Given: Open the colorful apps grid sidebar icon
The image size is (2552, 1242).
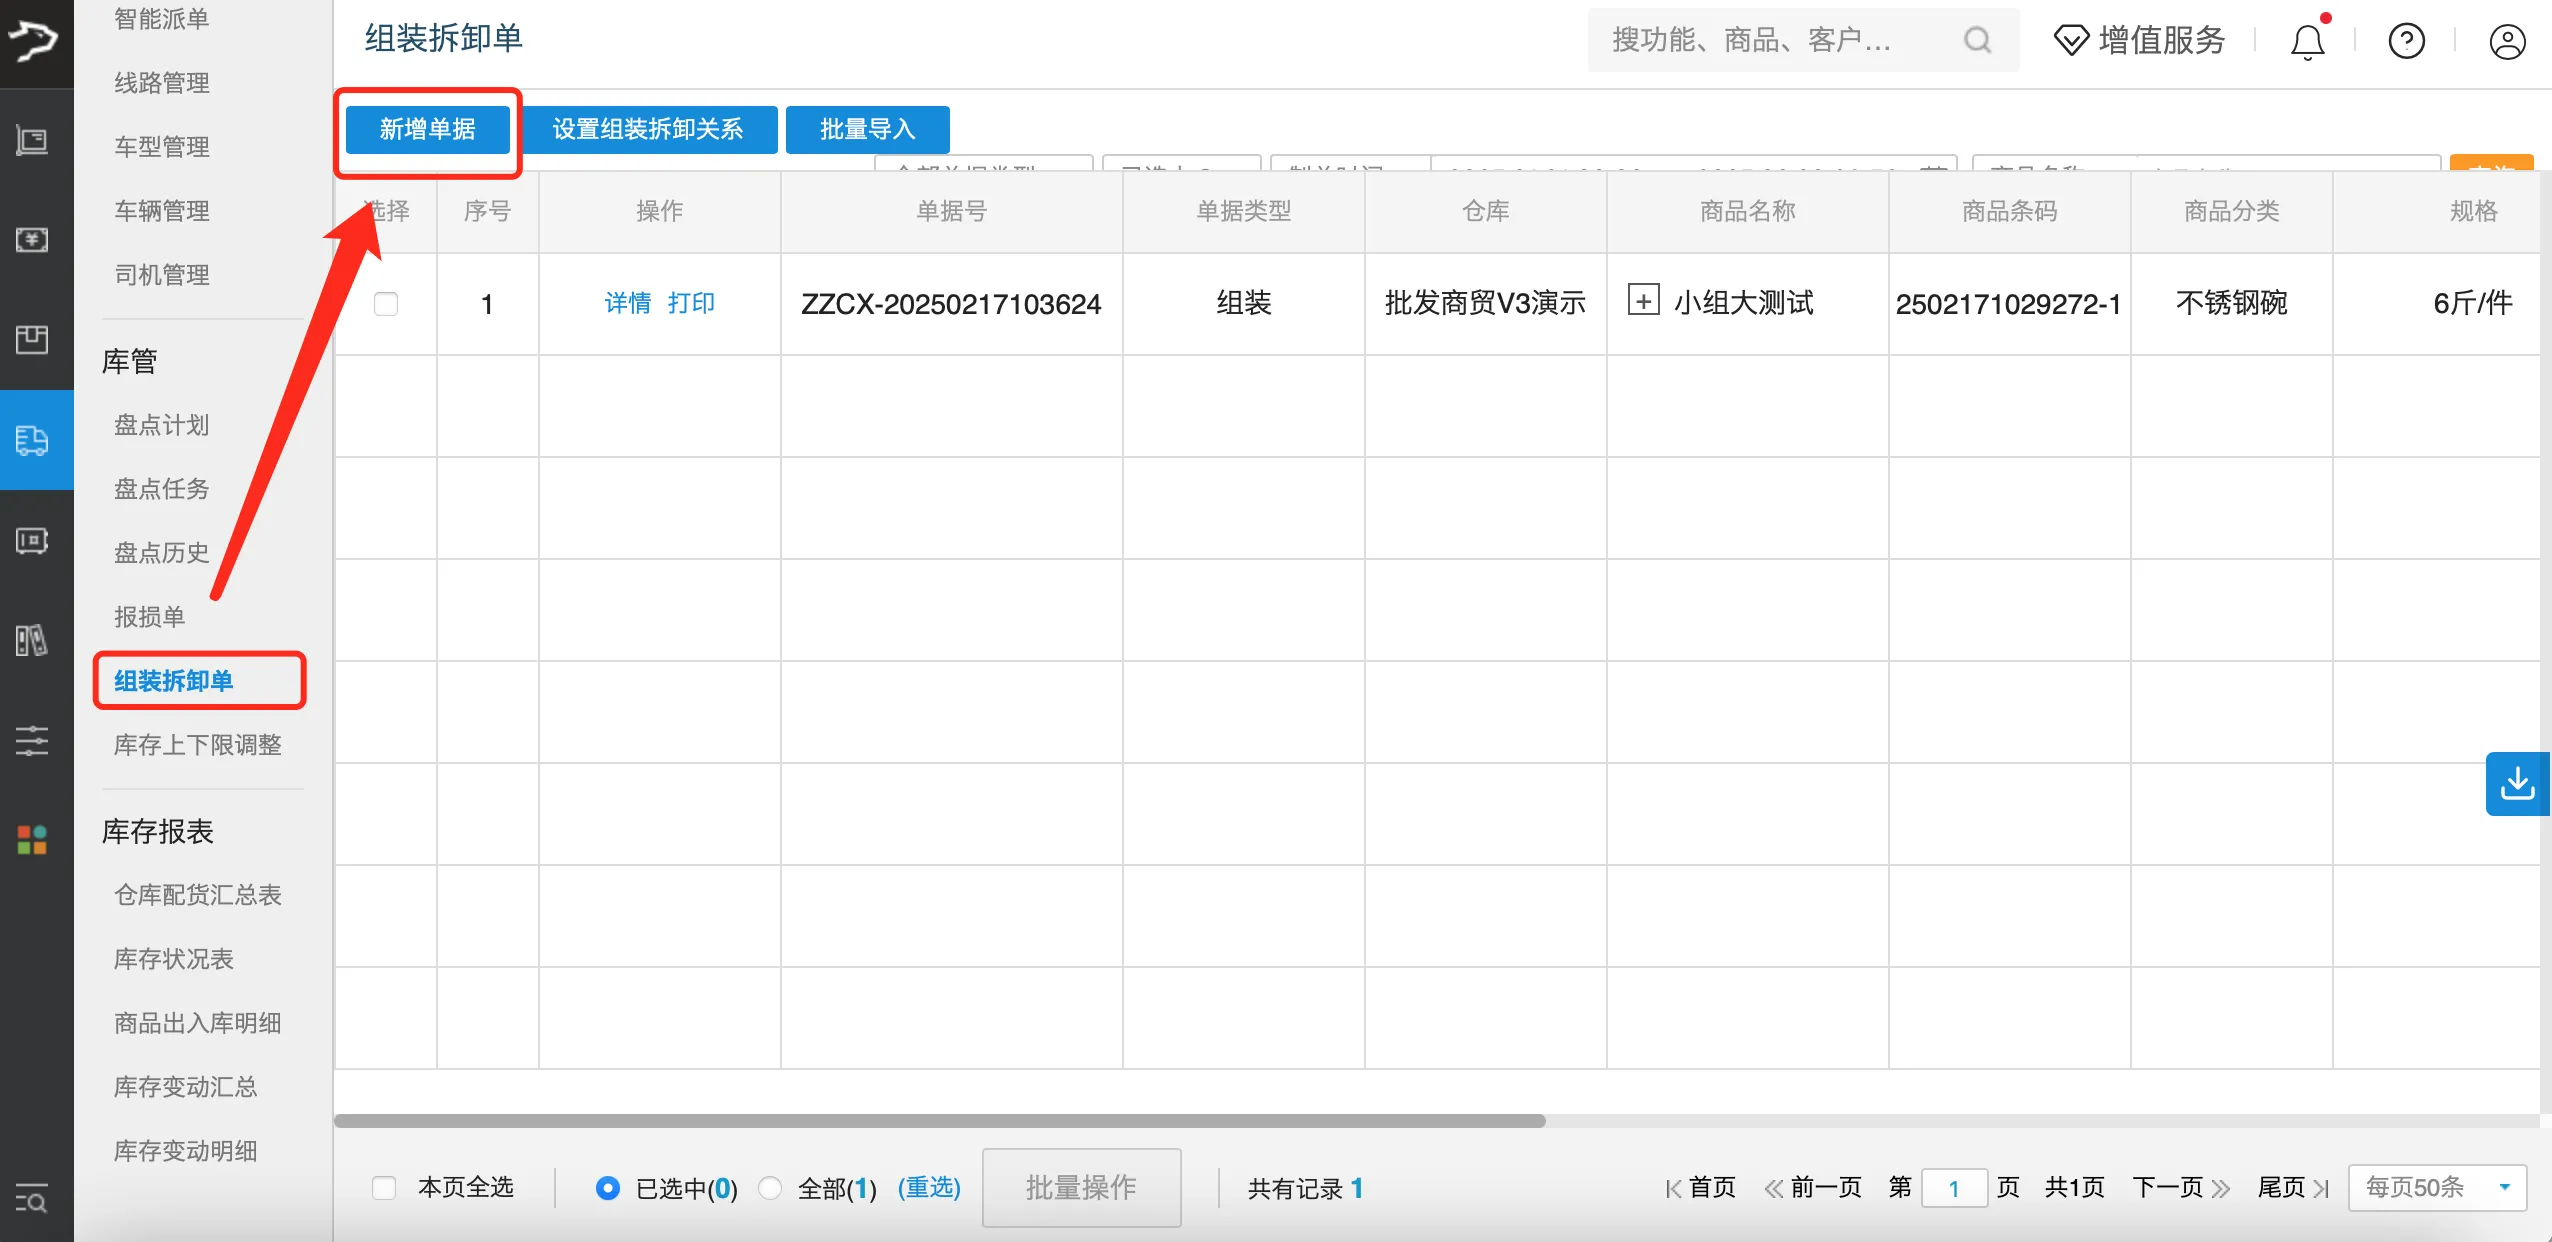Looking at the screenshot, I should (32, 840).
